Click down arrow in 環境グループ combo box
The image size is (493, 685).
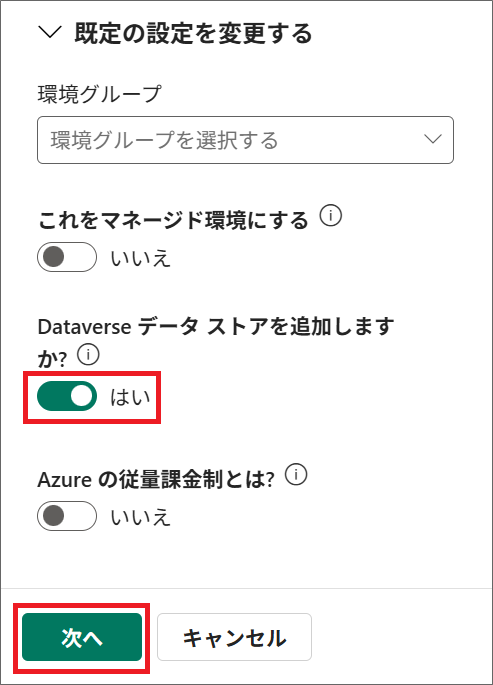coord(433,139)
